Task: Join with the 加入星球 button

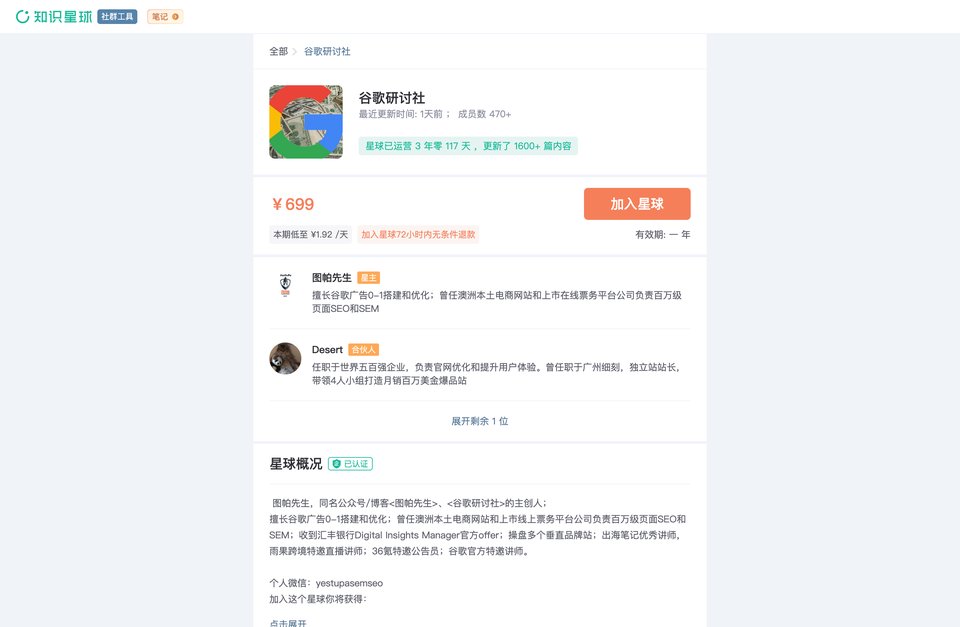Action: coord(637,204)
